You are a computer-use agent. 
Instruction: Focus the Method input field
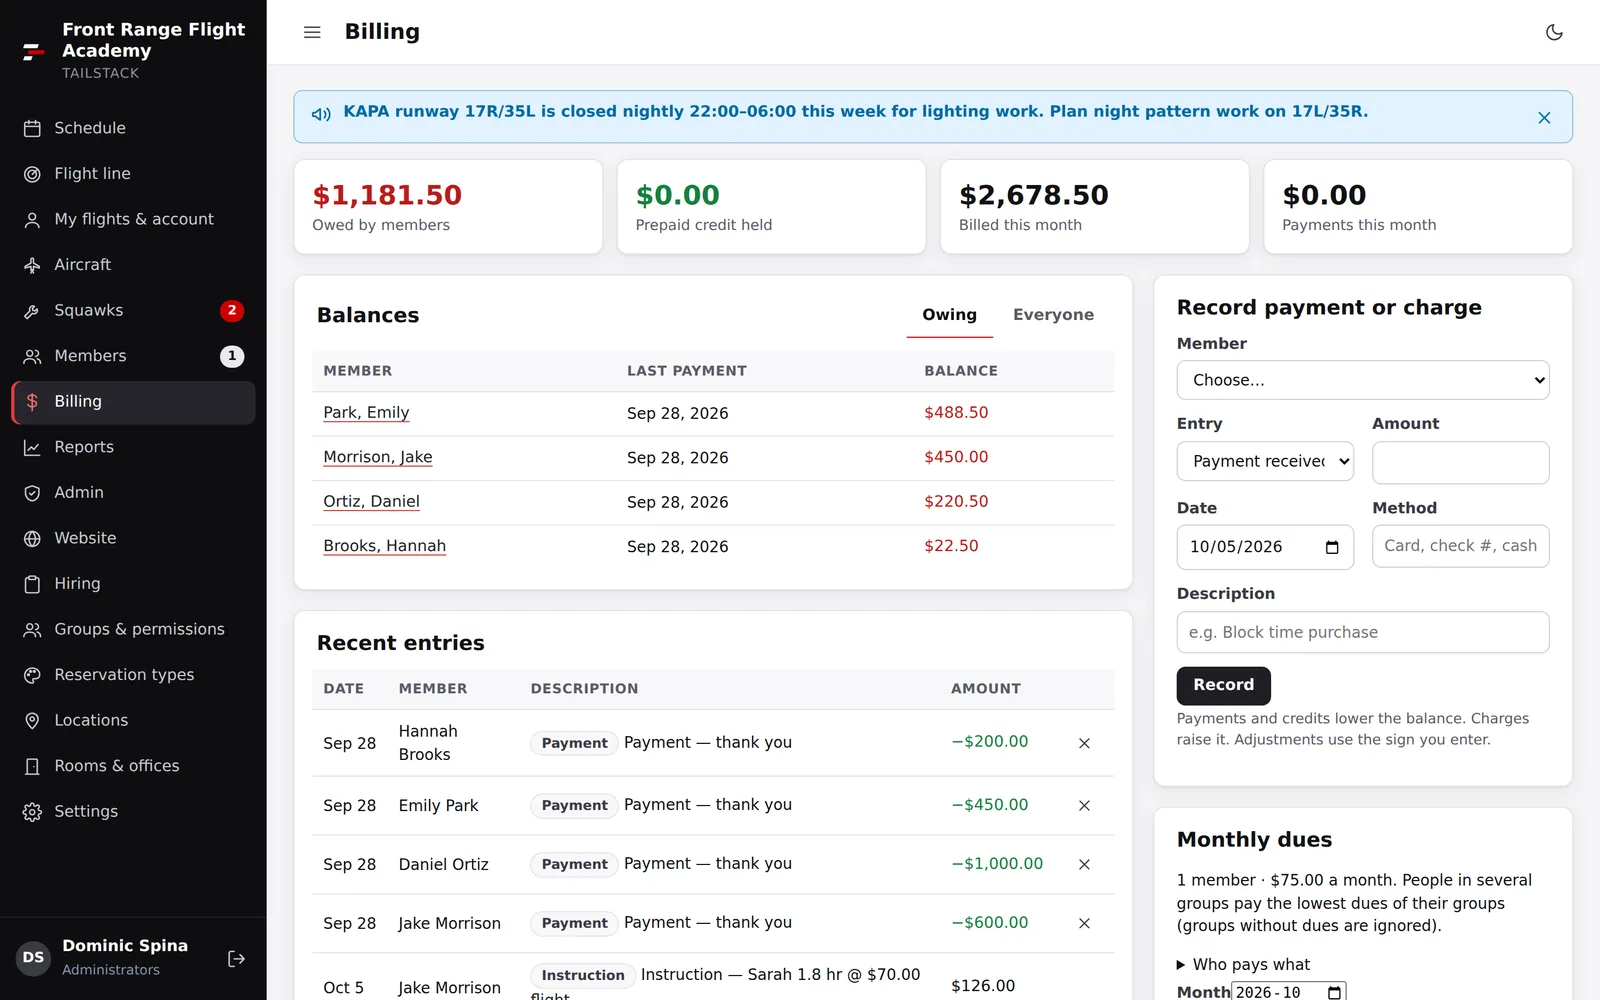(x=1460, y=546)
